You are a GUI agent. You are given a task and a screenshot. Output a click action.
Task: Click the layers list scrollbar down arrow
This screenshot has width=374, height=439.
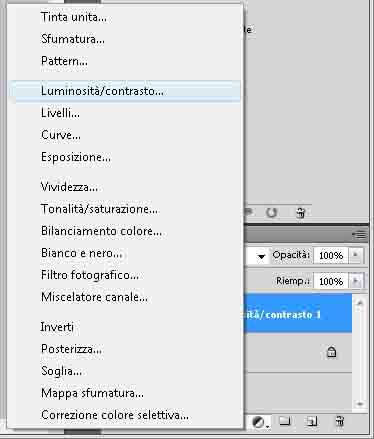360,404
